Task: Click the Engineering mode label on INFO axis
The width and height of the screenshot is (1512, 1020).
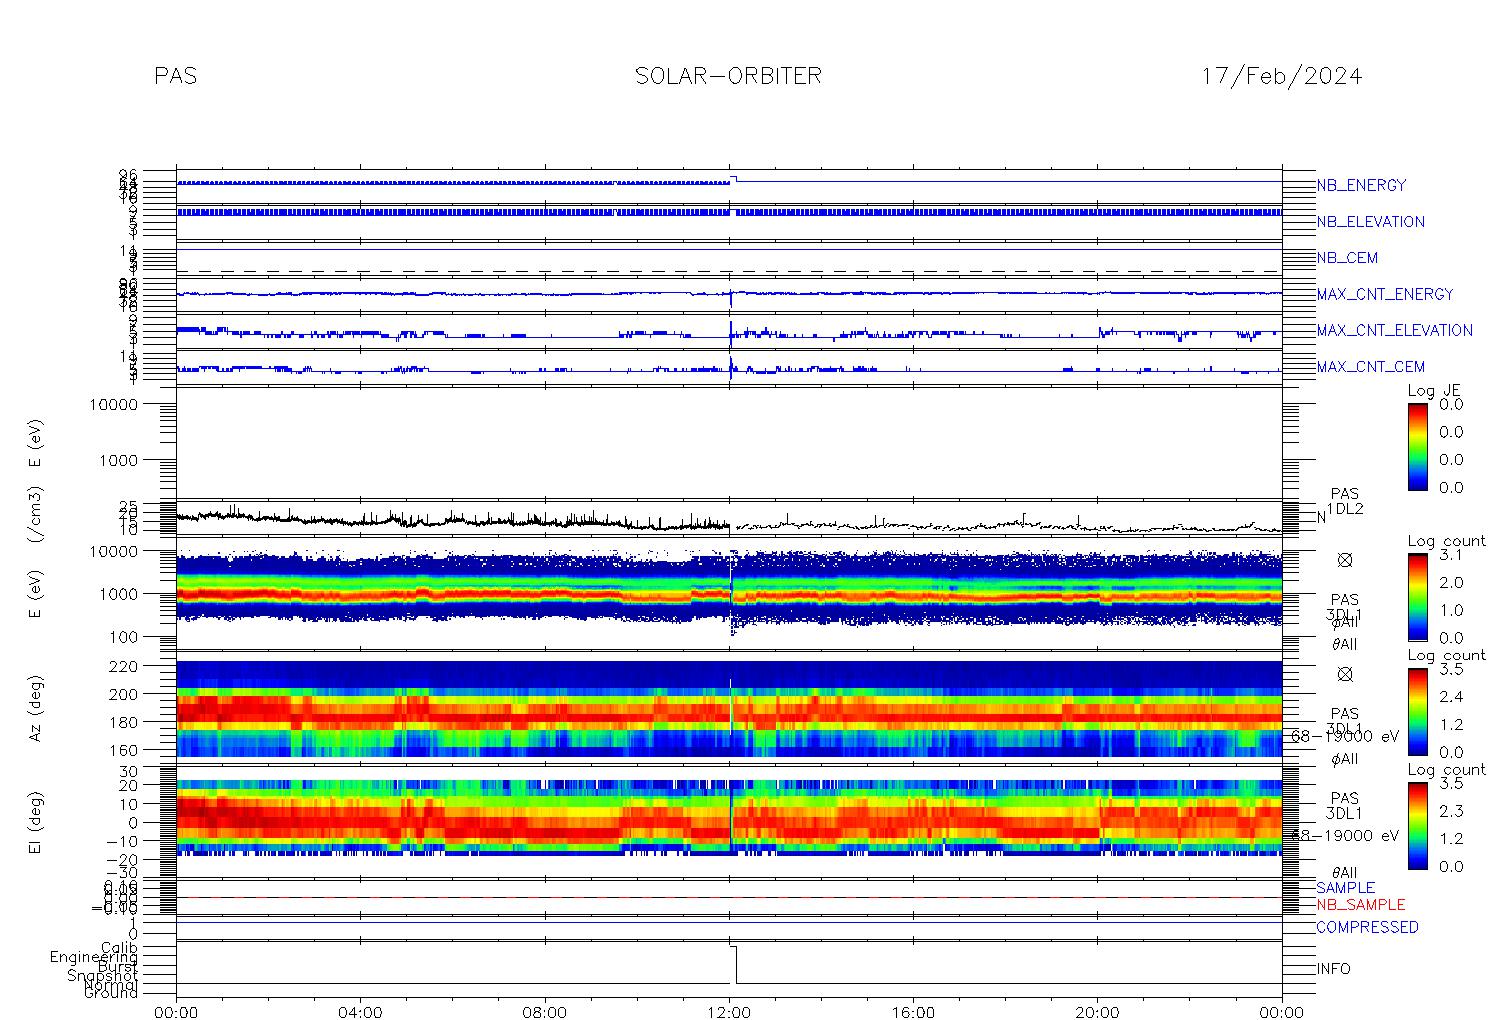Action: coord(95,957)
